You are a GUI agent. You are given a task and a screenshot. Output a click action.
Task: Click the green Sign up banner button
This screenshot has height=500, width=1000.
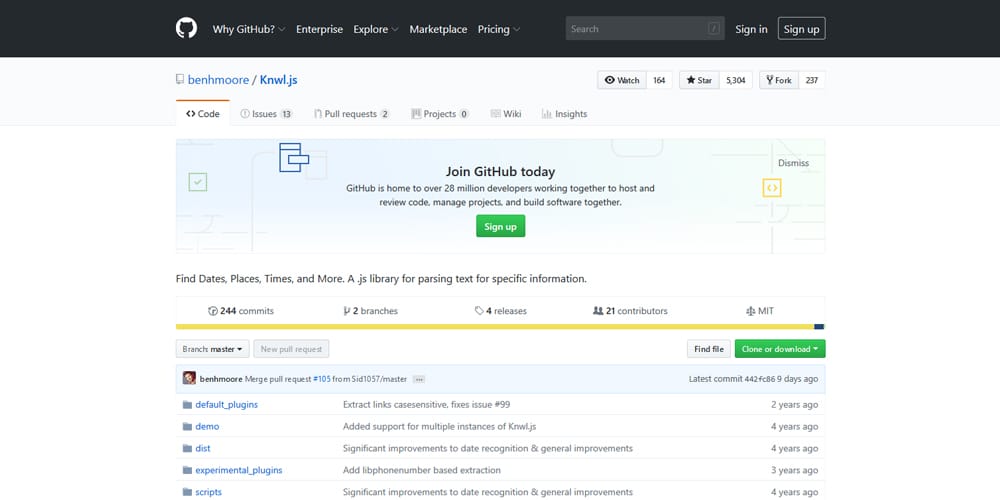click(x=501, y=226)
